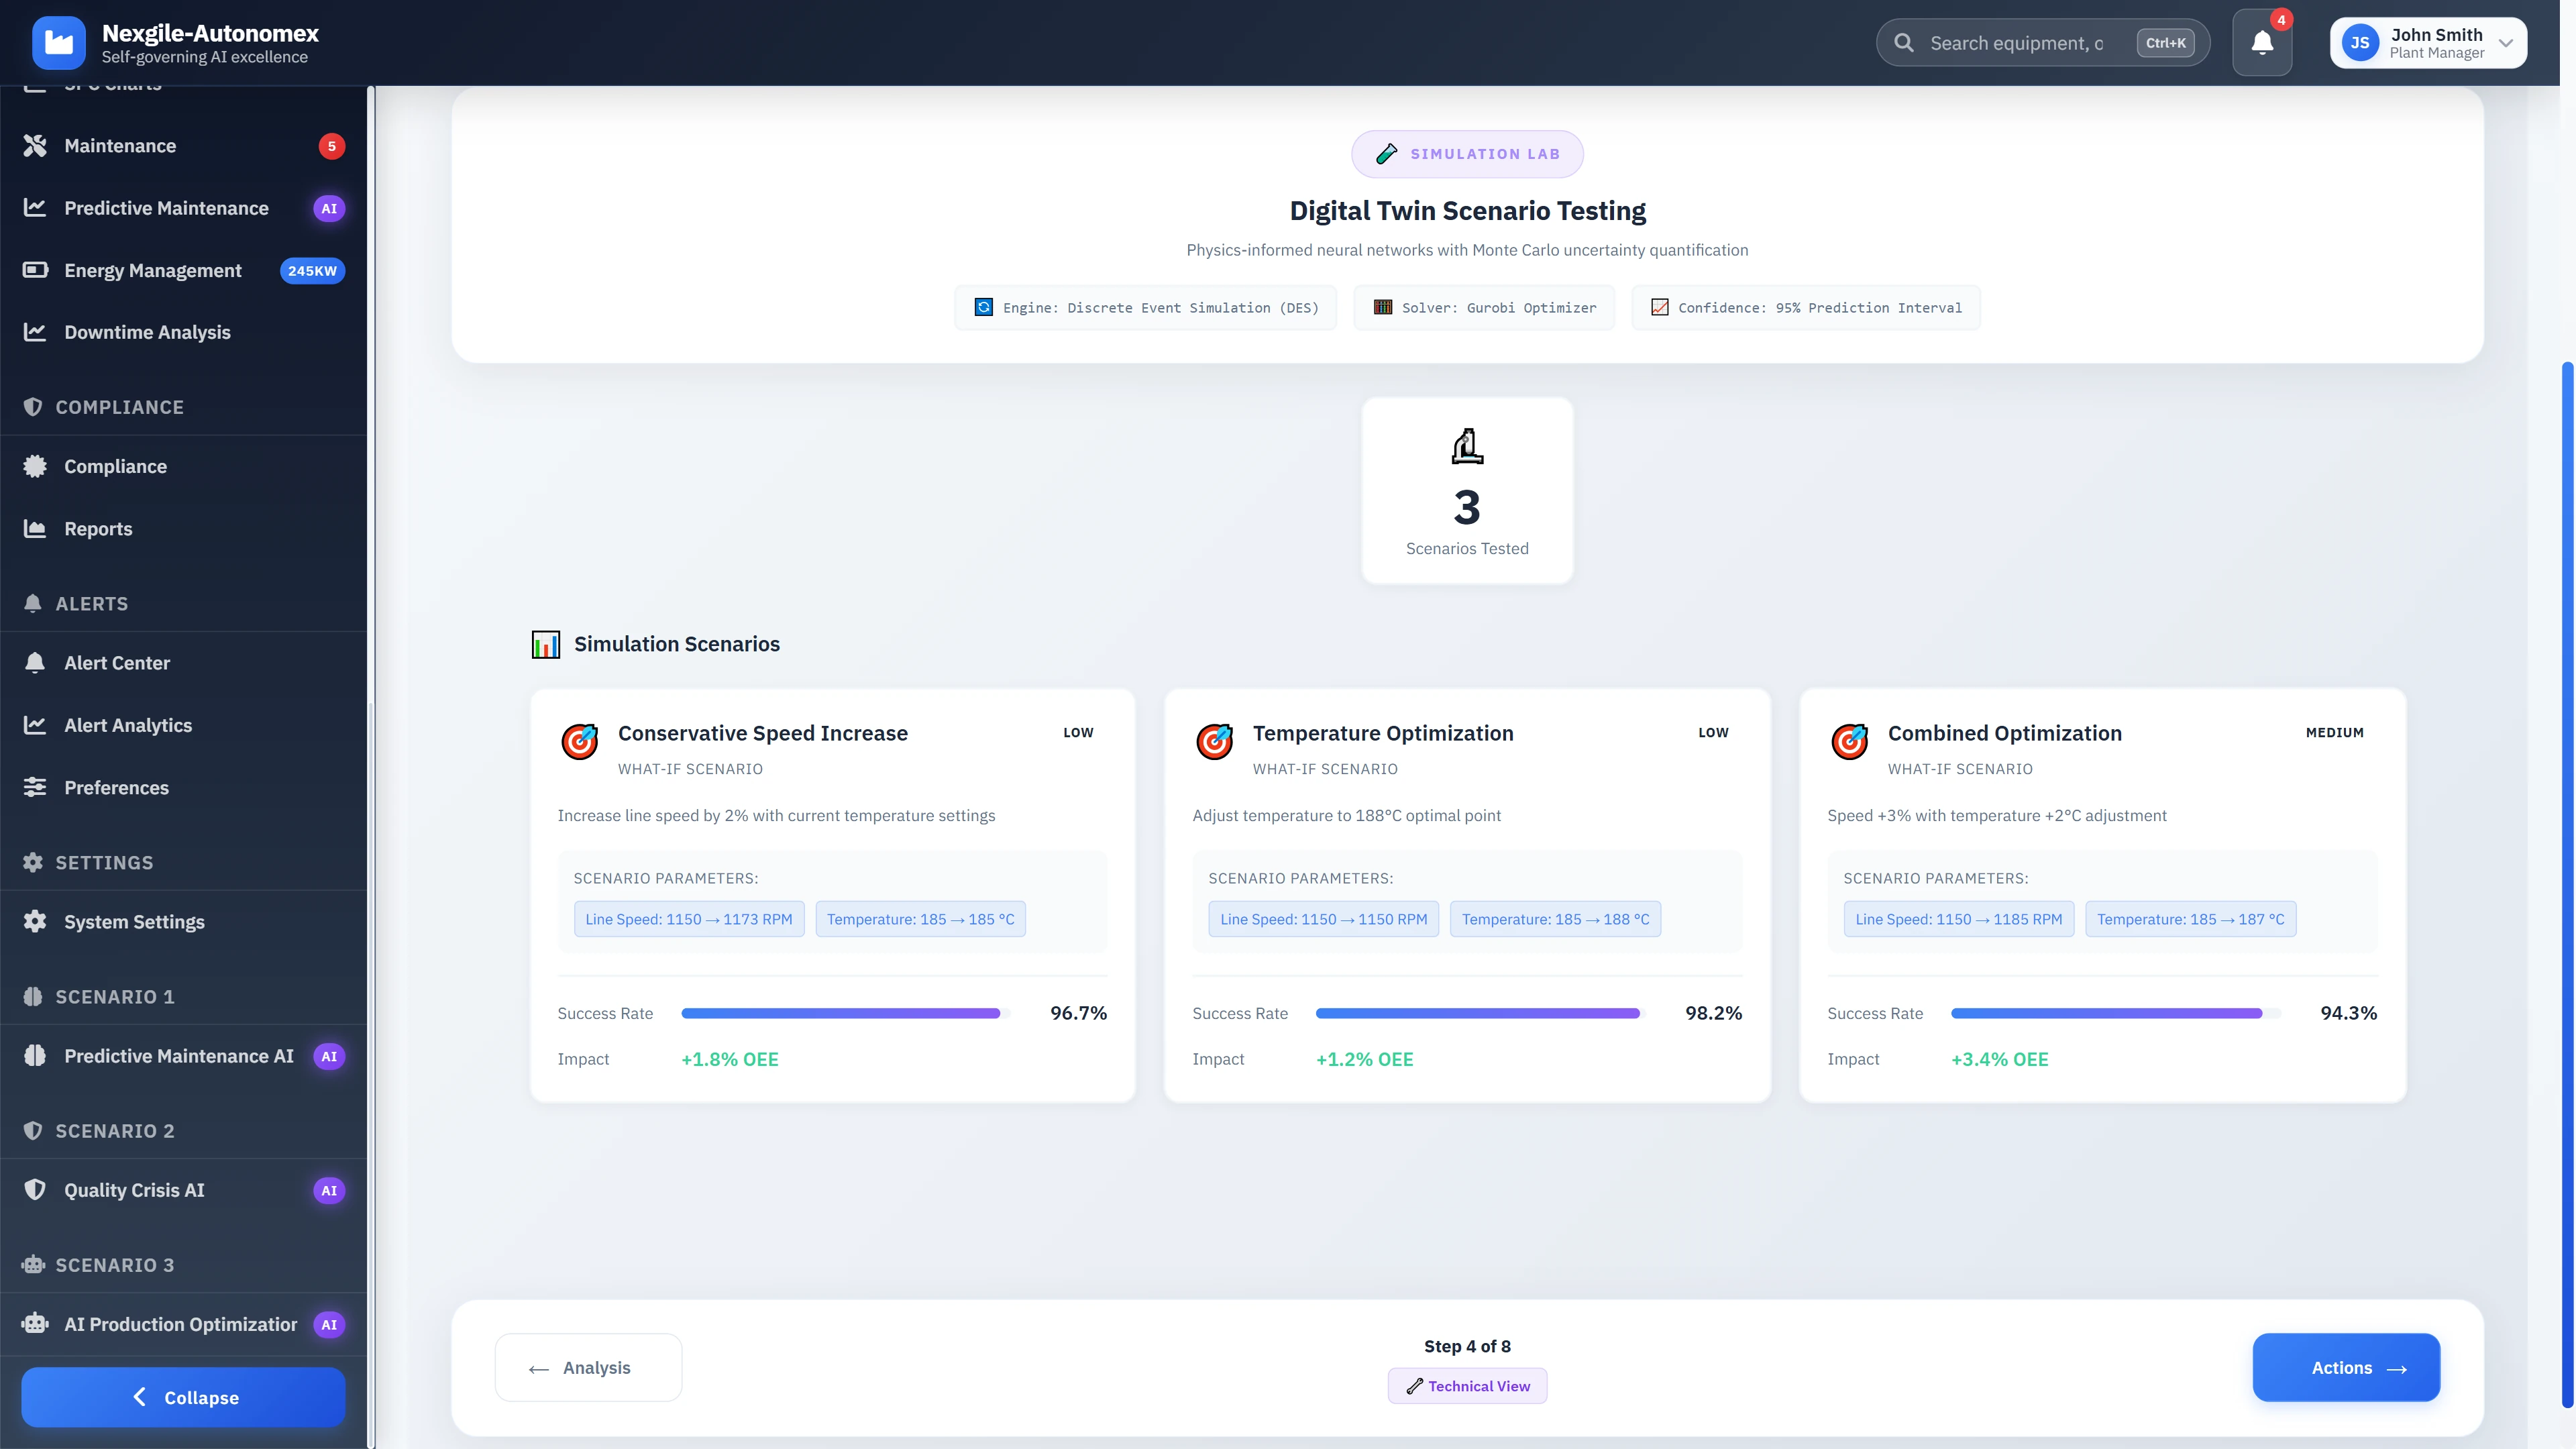
Task: Click the AI Production Optimization robot icon
Action: (35, 1323)
